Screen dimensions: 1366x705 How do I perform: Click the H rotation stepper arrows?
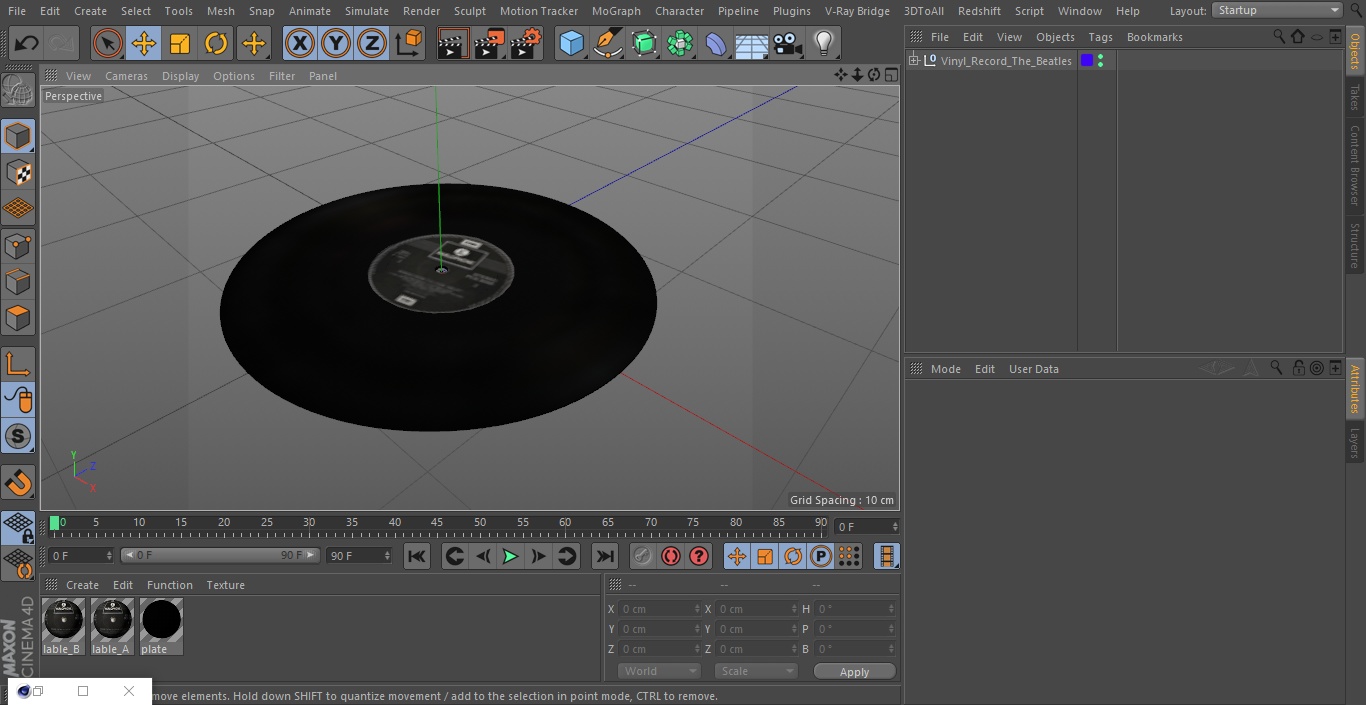coord(893,609)
